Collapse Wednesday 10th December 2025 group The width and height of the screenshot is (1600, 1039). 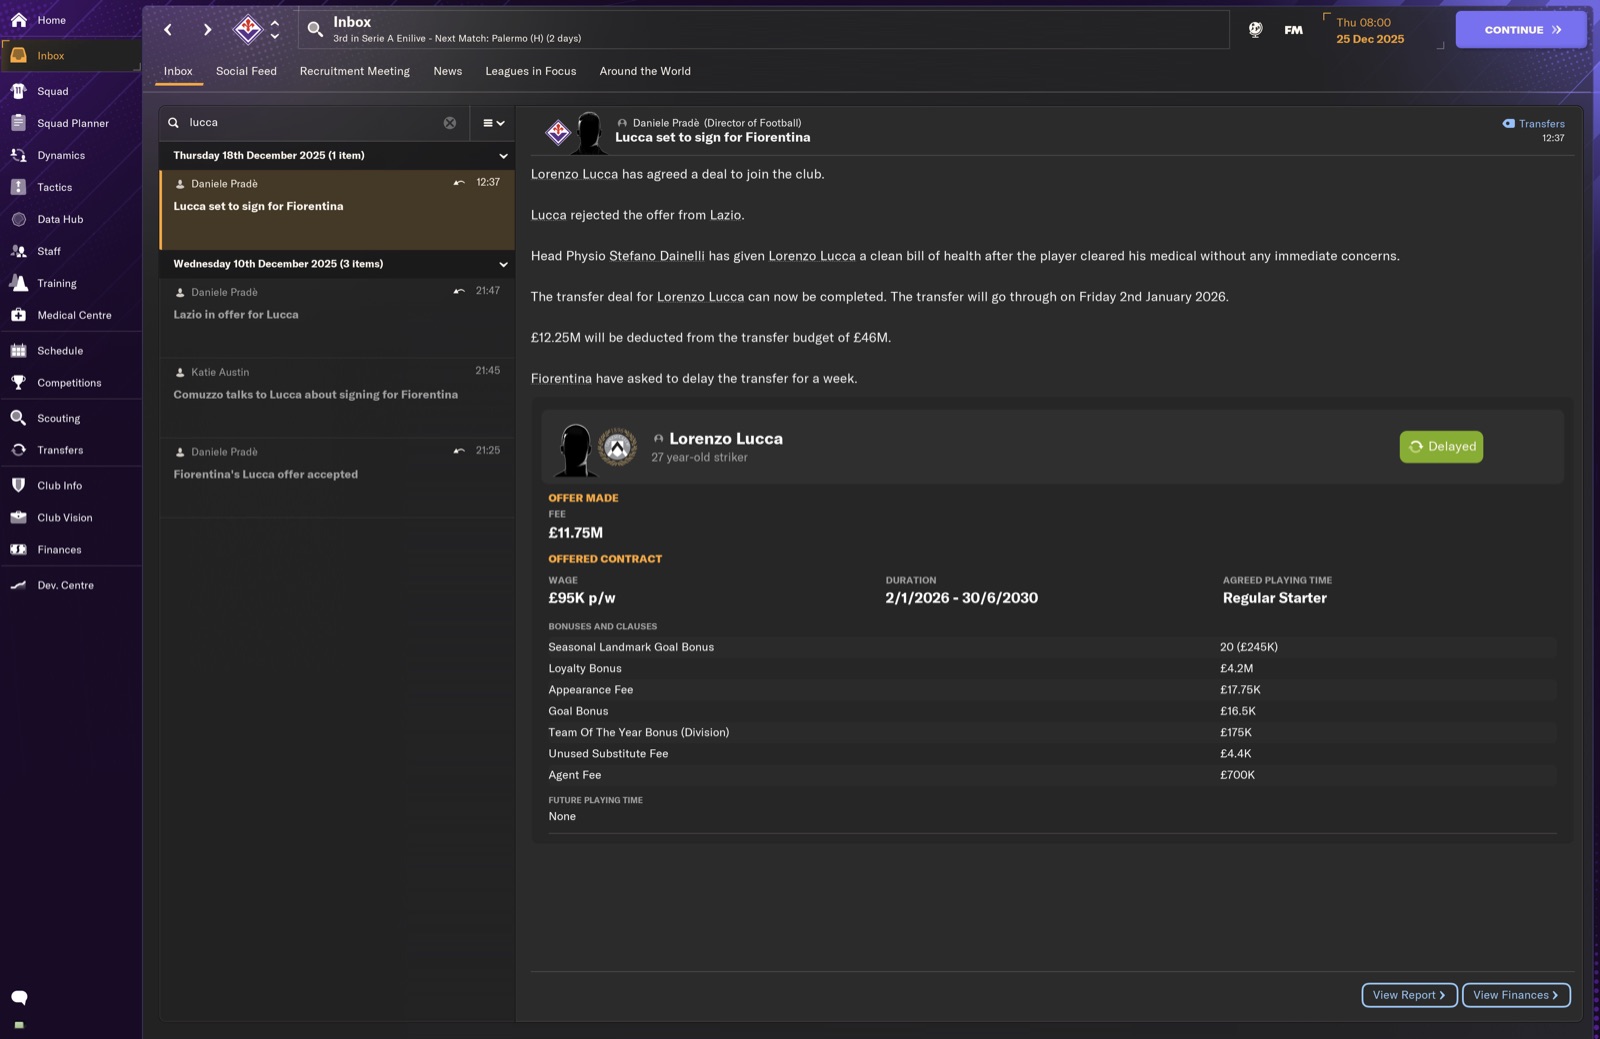point(503,265)
